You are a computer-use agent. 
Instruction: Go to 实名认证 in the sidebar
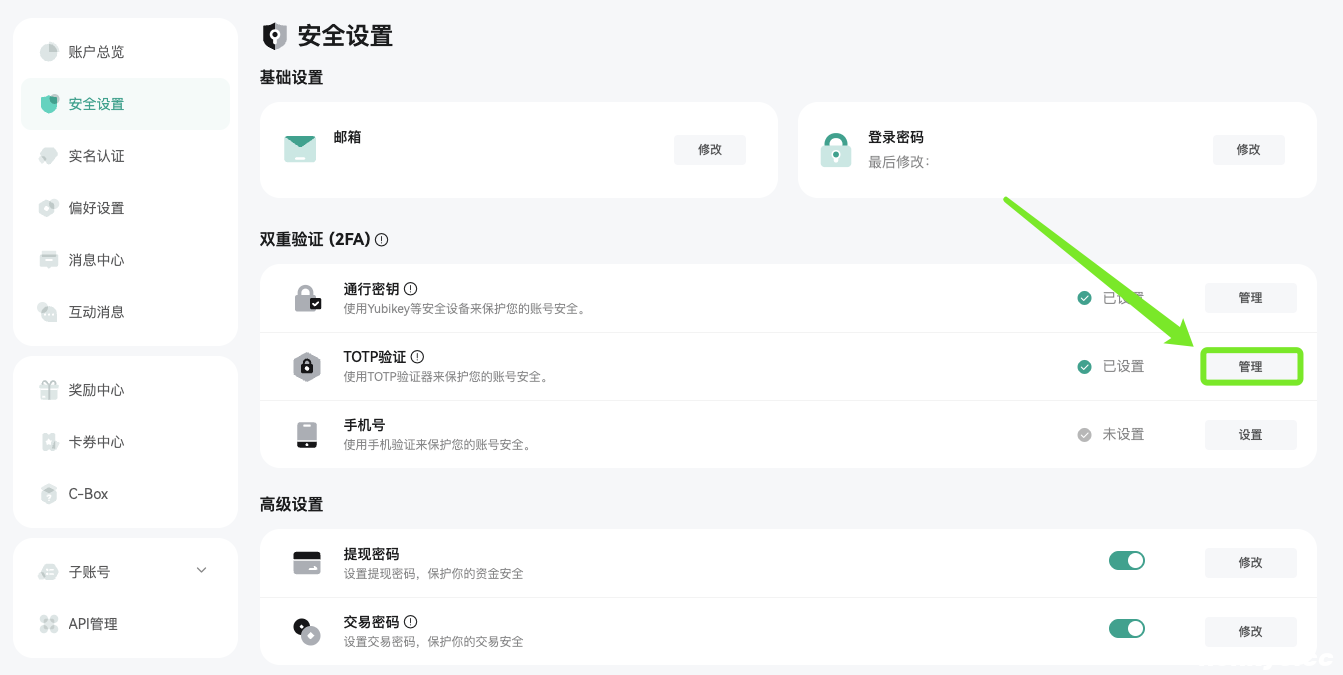click(x=96, y=156)
